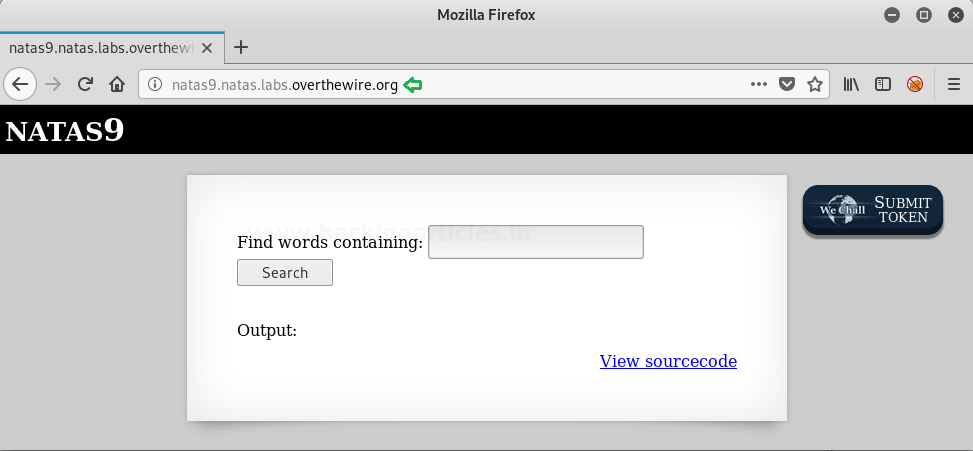This screenshot has height=451, width=973.
Task: Open the Firefox hamburger menu
Action: [x=954, y=84]
